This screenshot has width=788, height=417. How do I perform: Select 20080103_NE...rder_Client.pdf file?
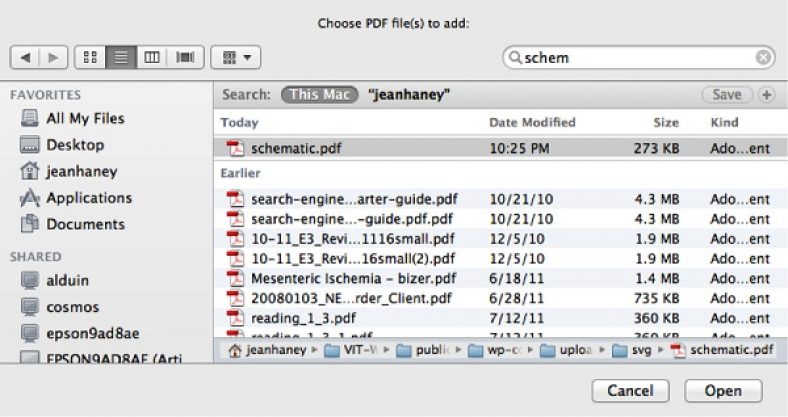(x=501, y=298)
